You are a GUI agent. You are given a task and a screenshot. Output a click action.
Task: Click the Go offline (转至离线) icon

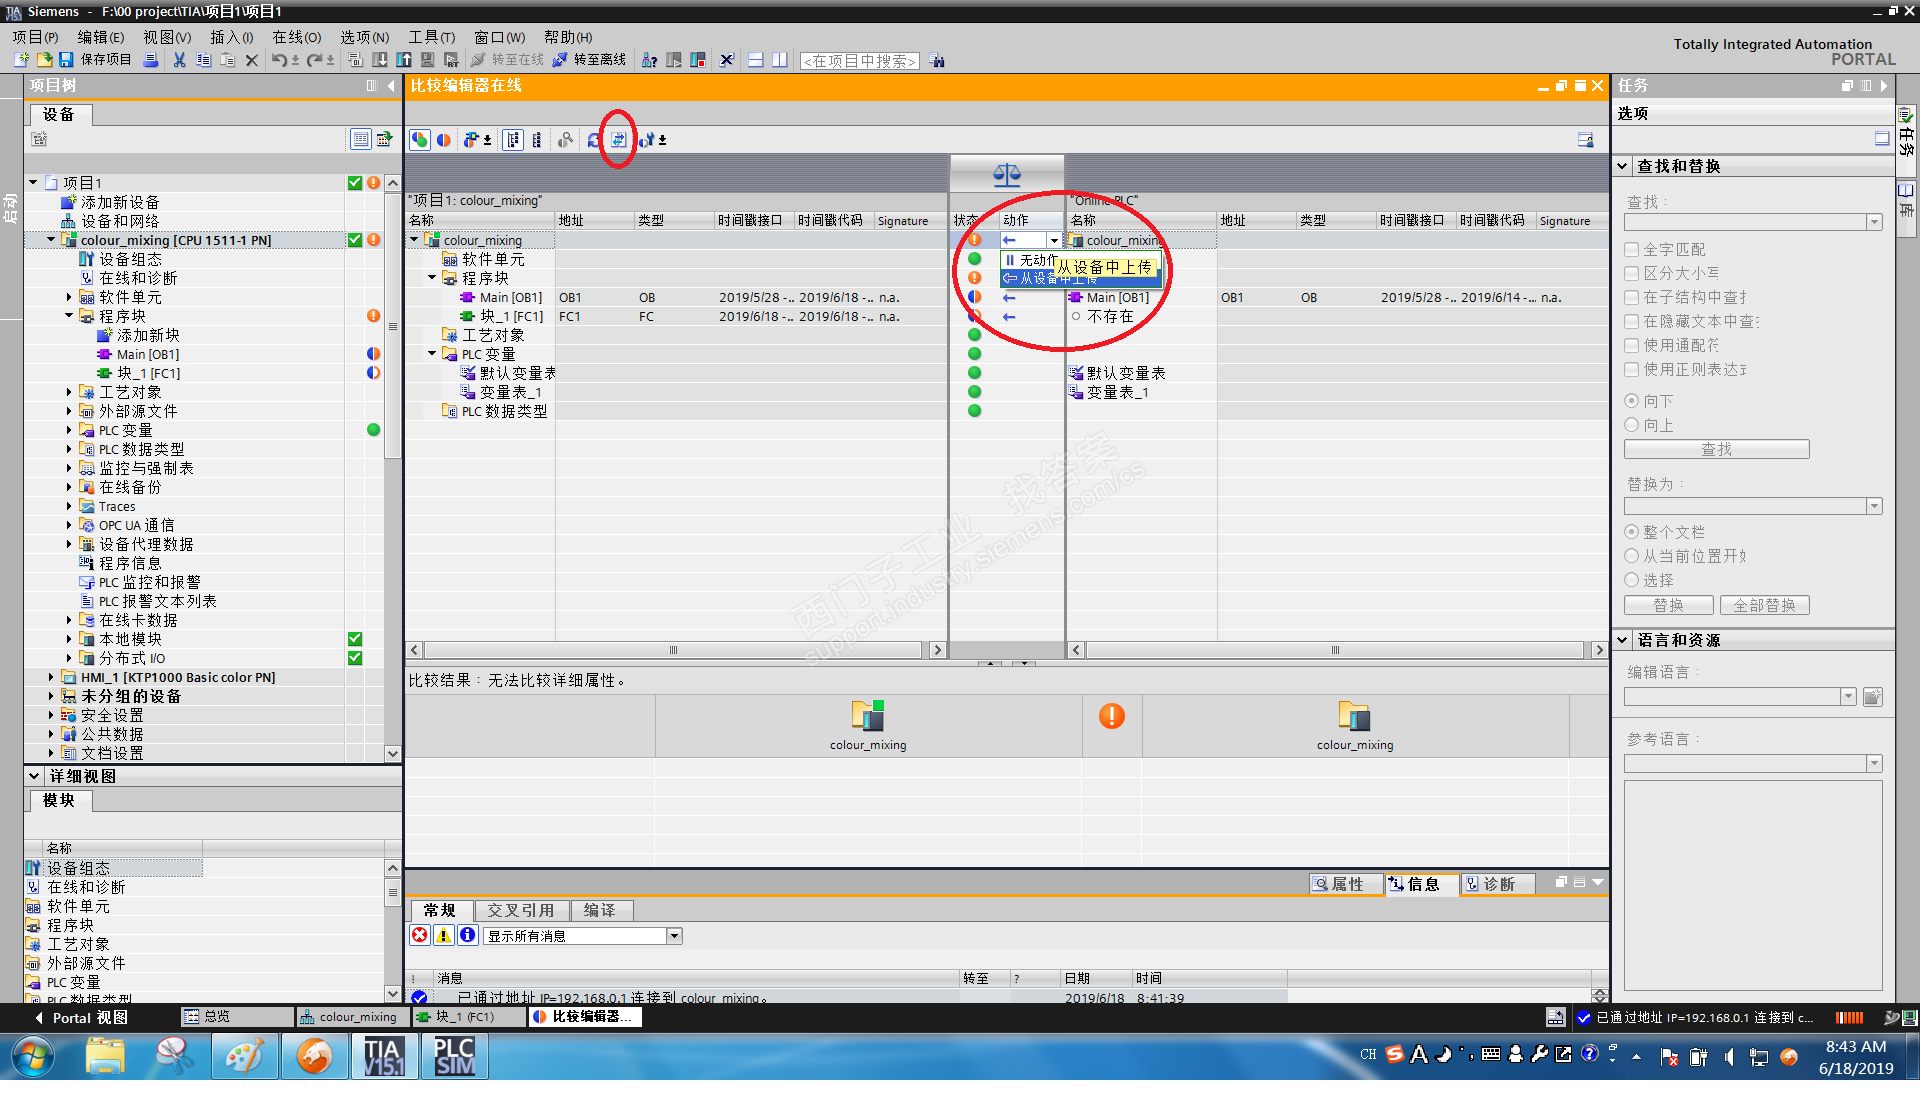pyautogui.click(x=560, y=60)
